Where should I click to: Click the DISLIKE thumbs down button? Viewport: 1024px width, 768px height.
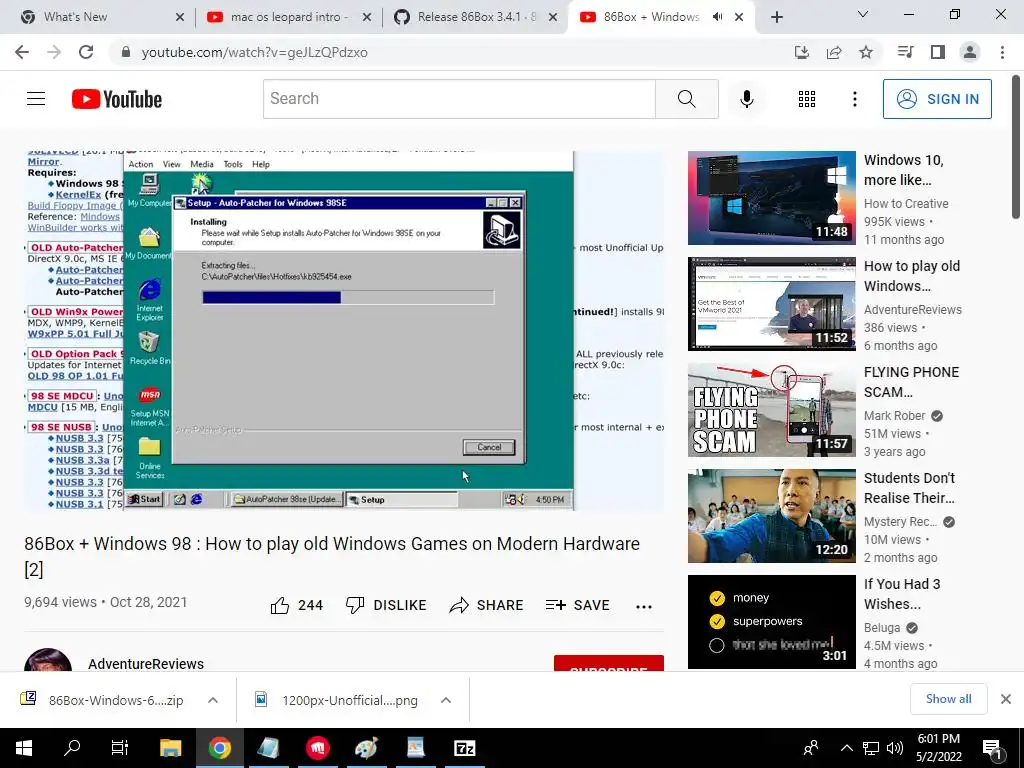click(x=385, y=605)
